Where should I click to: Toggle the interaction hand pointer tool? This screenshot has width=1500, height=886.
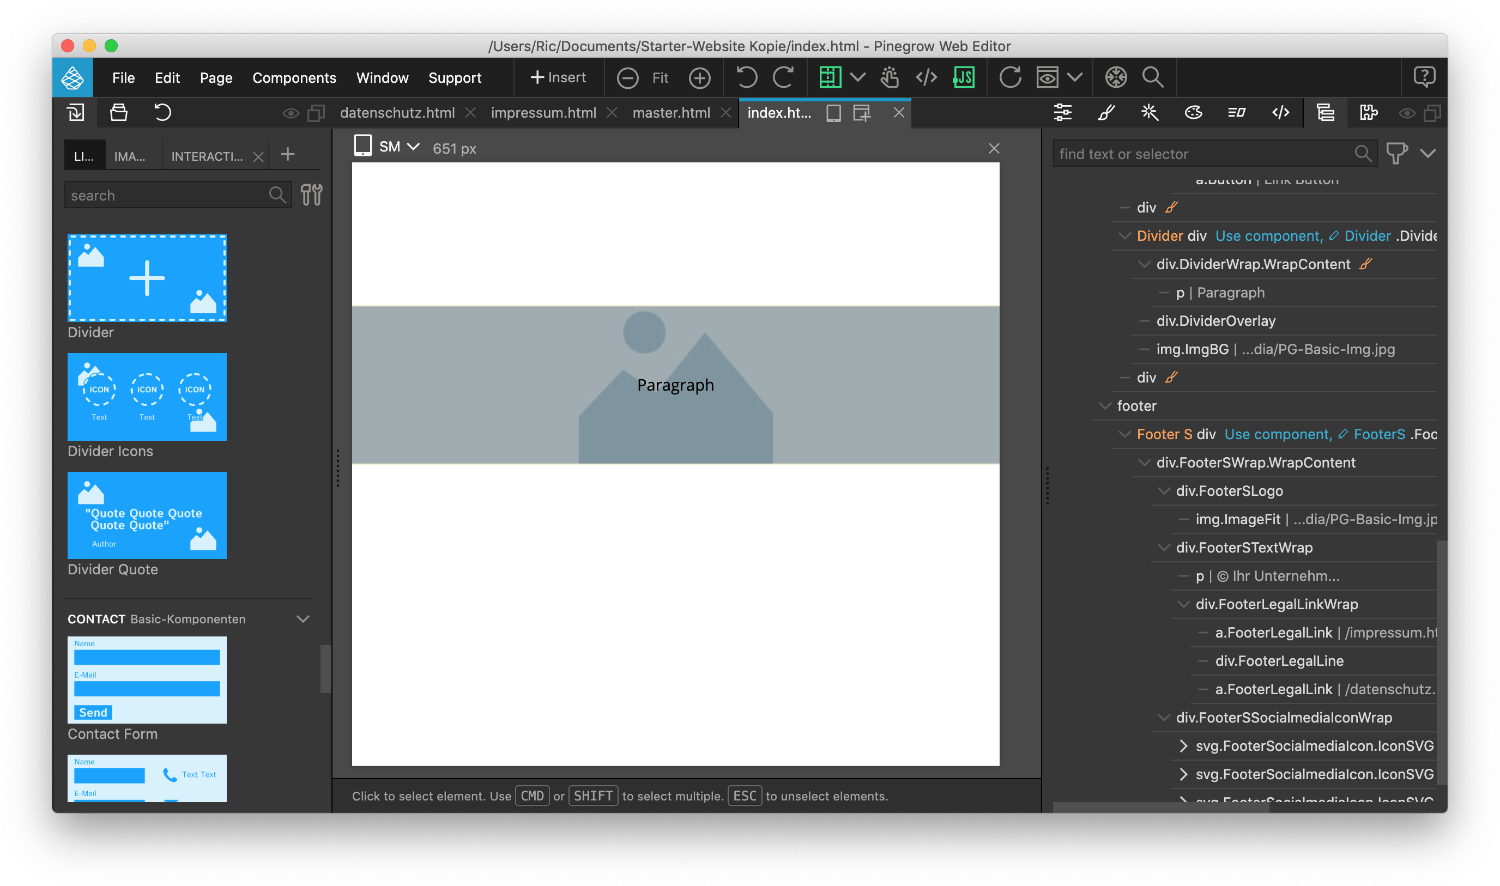[890, 77]
